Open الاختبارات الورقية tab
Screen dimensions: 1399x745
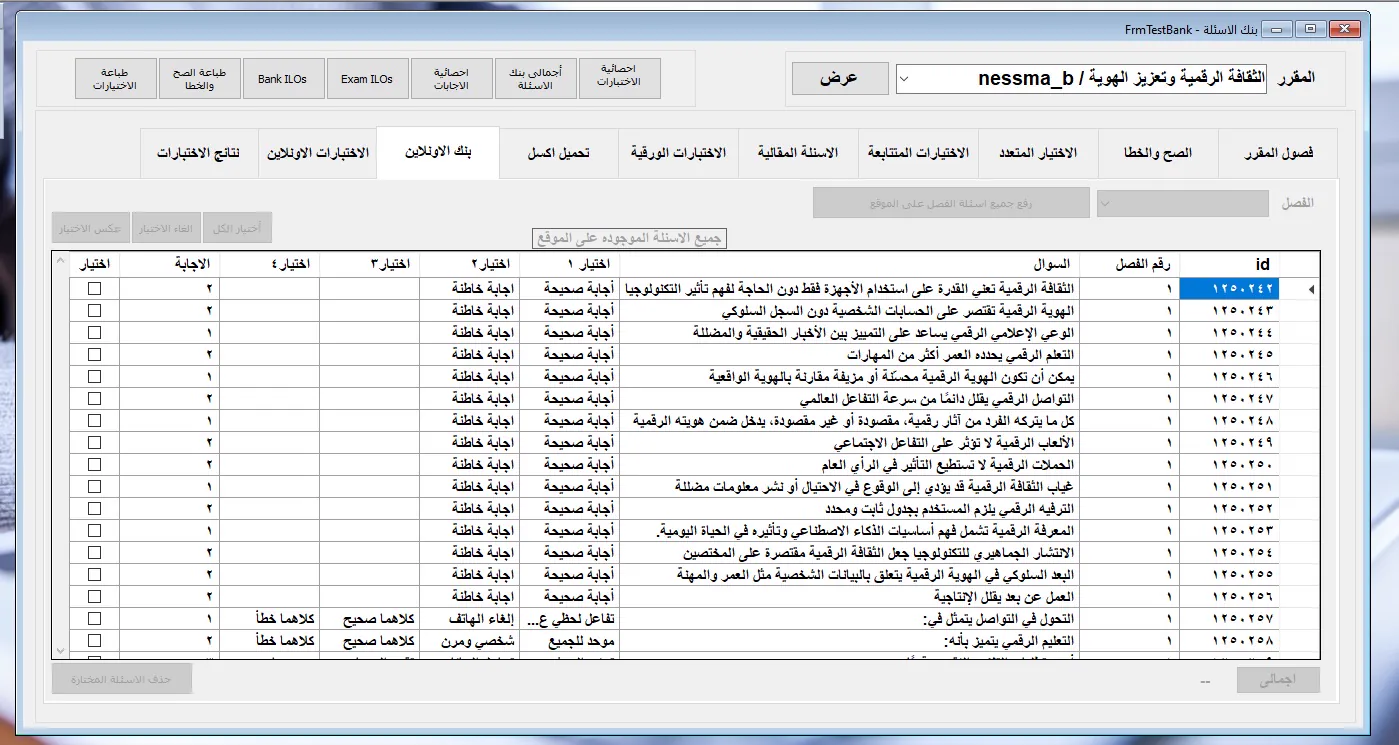pyautogui.click(x=678, y=153)
